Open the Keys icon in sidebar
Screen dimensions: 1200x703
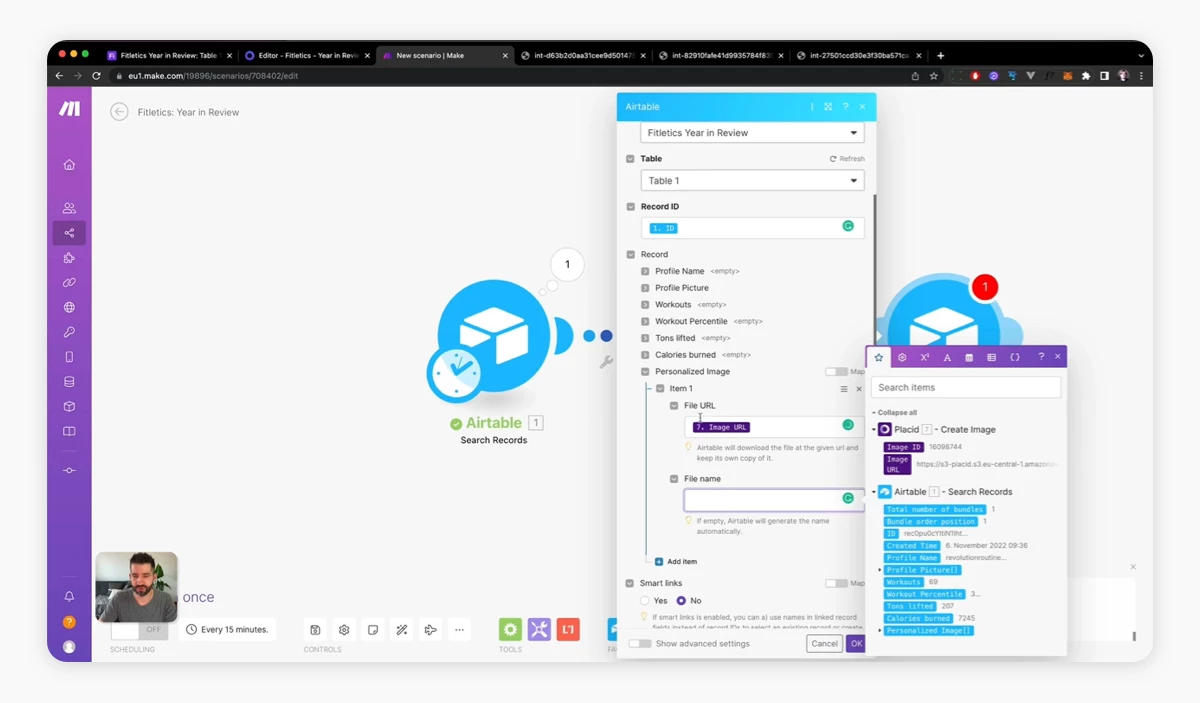(69, 332)
